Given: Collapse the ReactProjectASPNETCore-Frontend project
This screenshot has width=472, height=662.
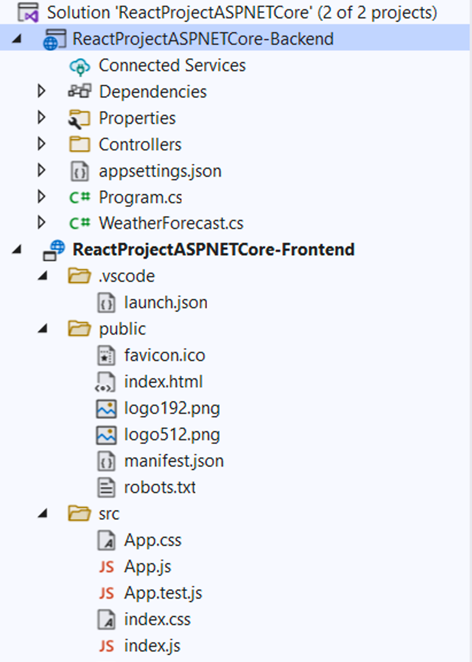Looking at the screenshot, I should tap(17, 250).
